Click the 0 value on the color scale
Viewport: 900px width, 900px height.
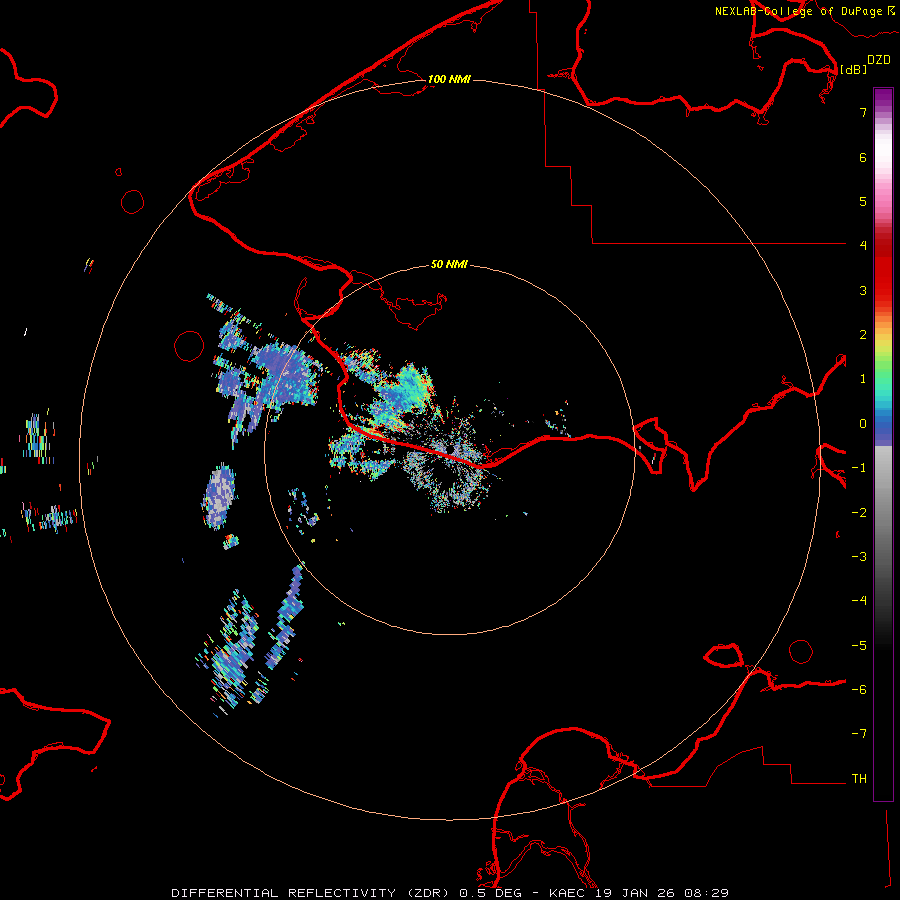tap(863, 424)
